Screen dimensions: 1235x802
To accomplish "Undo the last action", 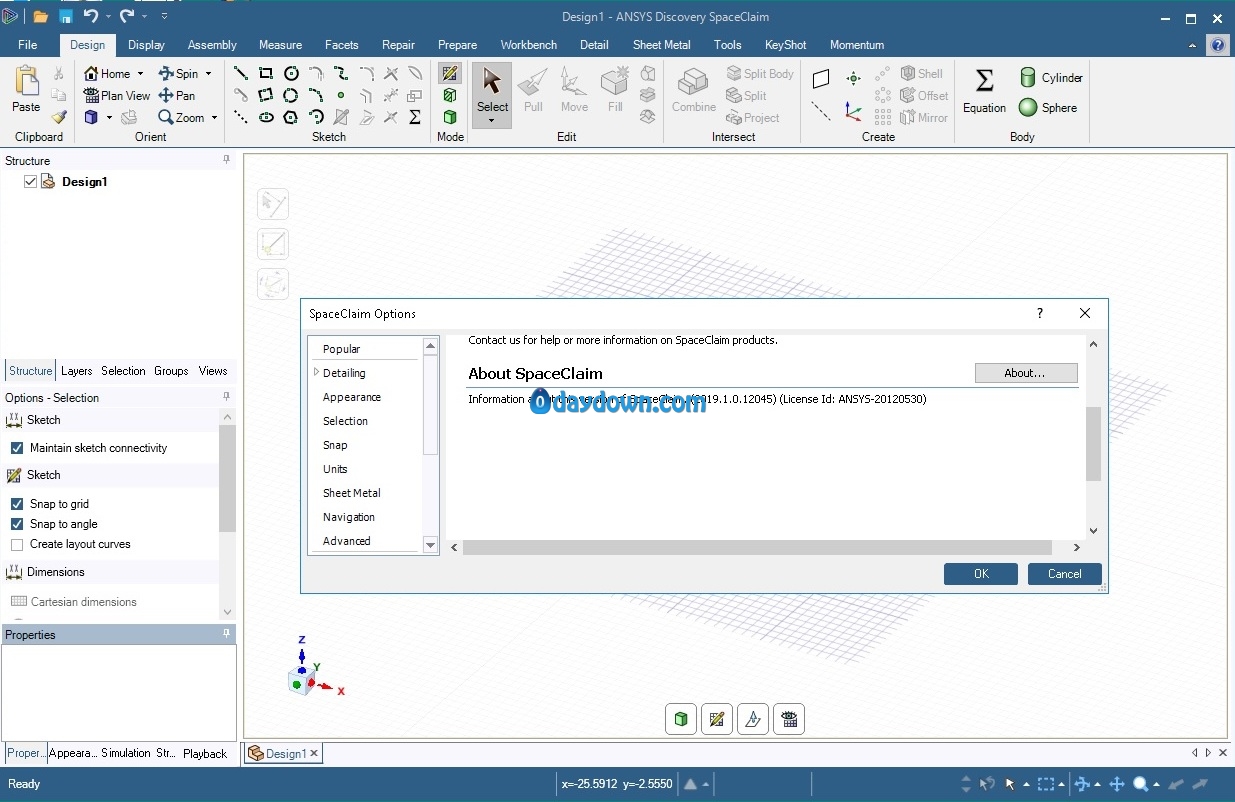I will (x=90, y=17).
